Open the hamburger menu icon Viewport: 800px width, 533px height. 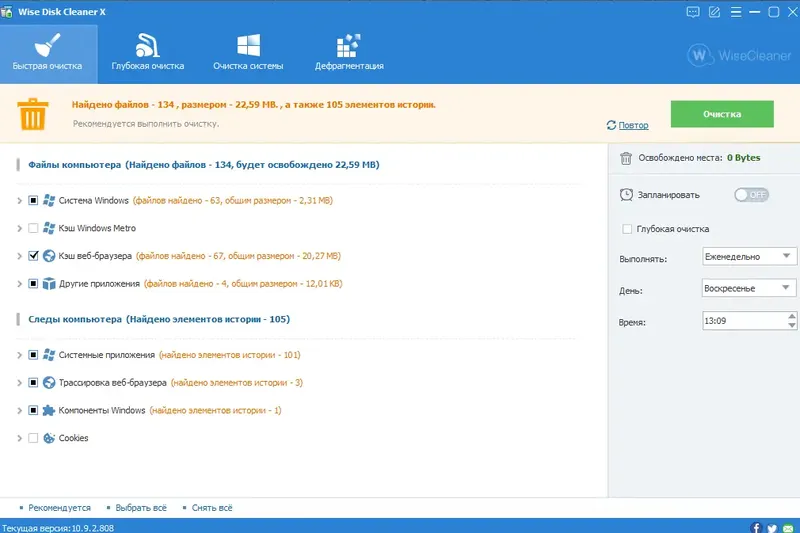click(x=736, y=12)
